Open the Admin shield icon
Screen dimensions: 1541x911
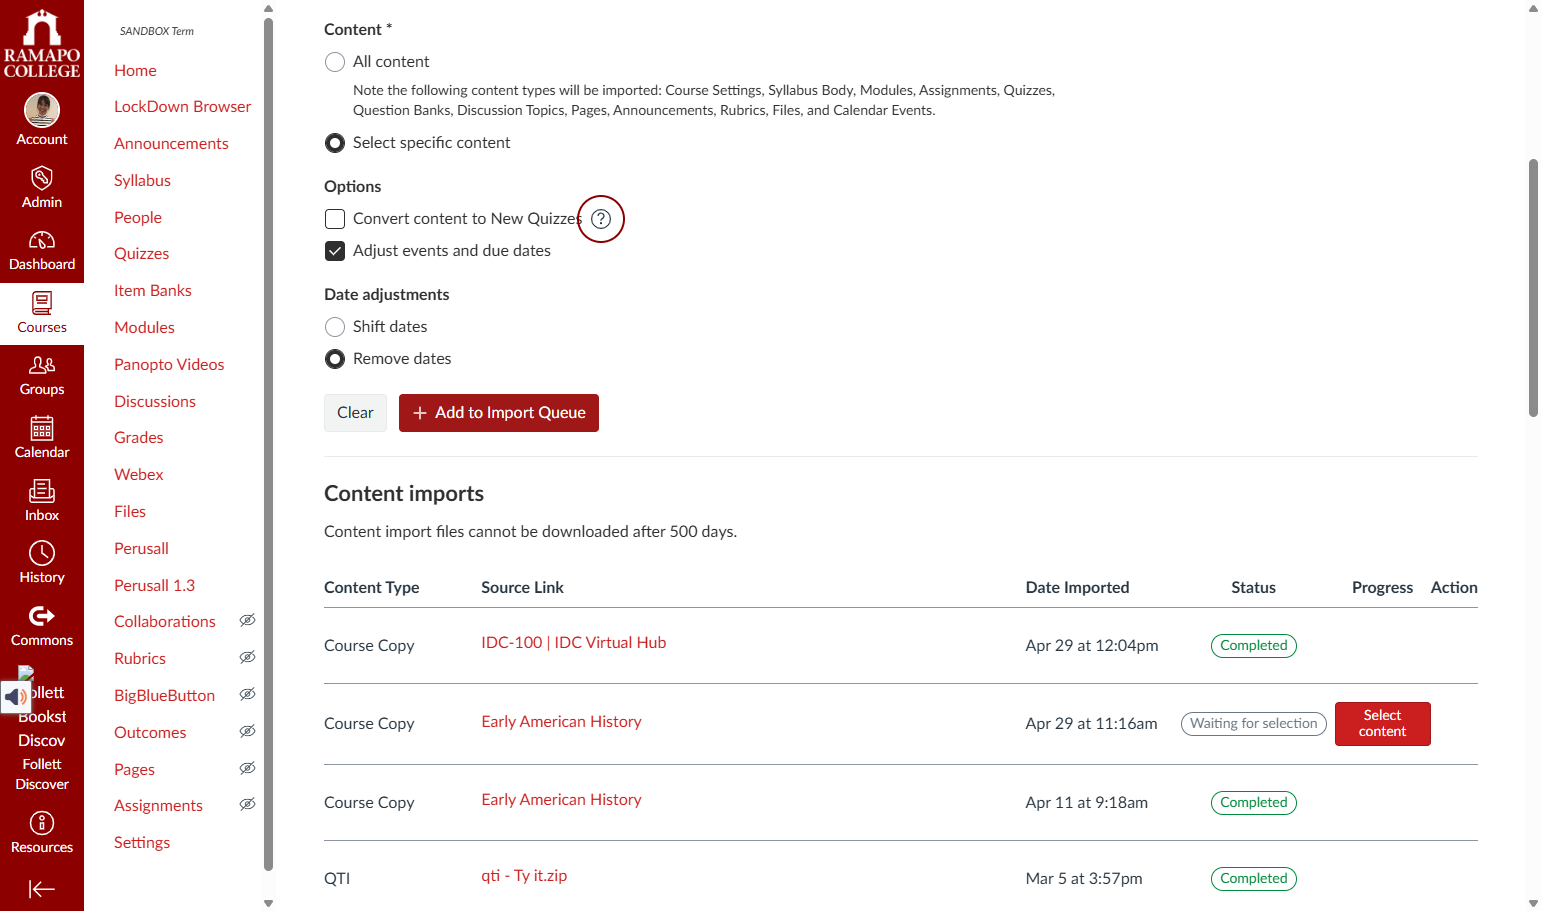pyautogui.click(x=42, y=178)
